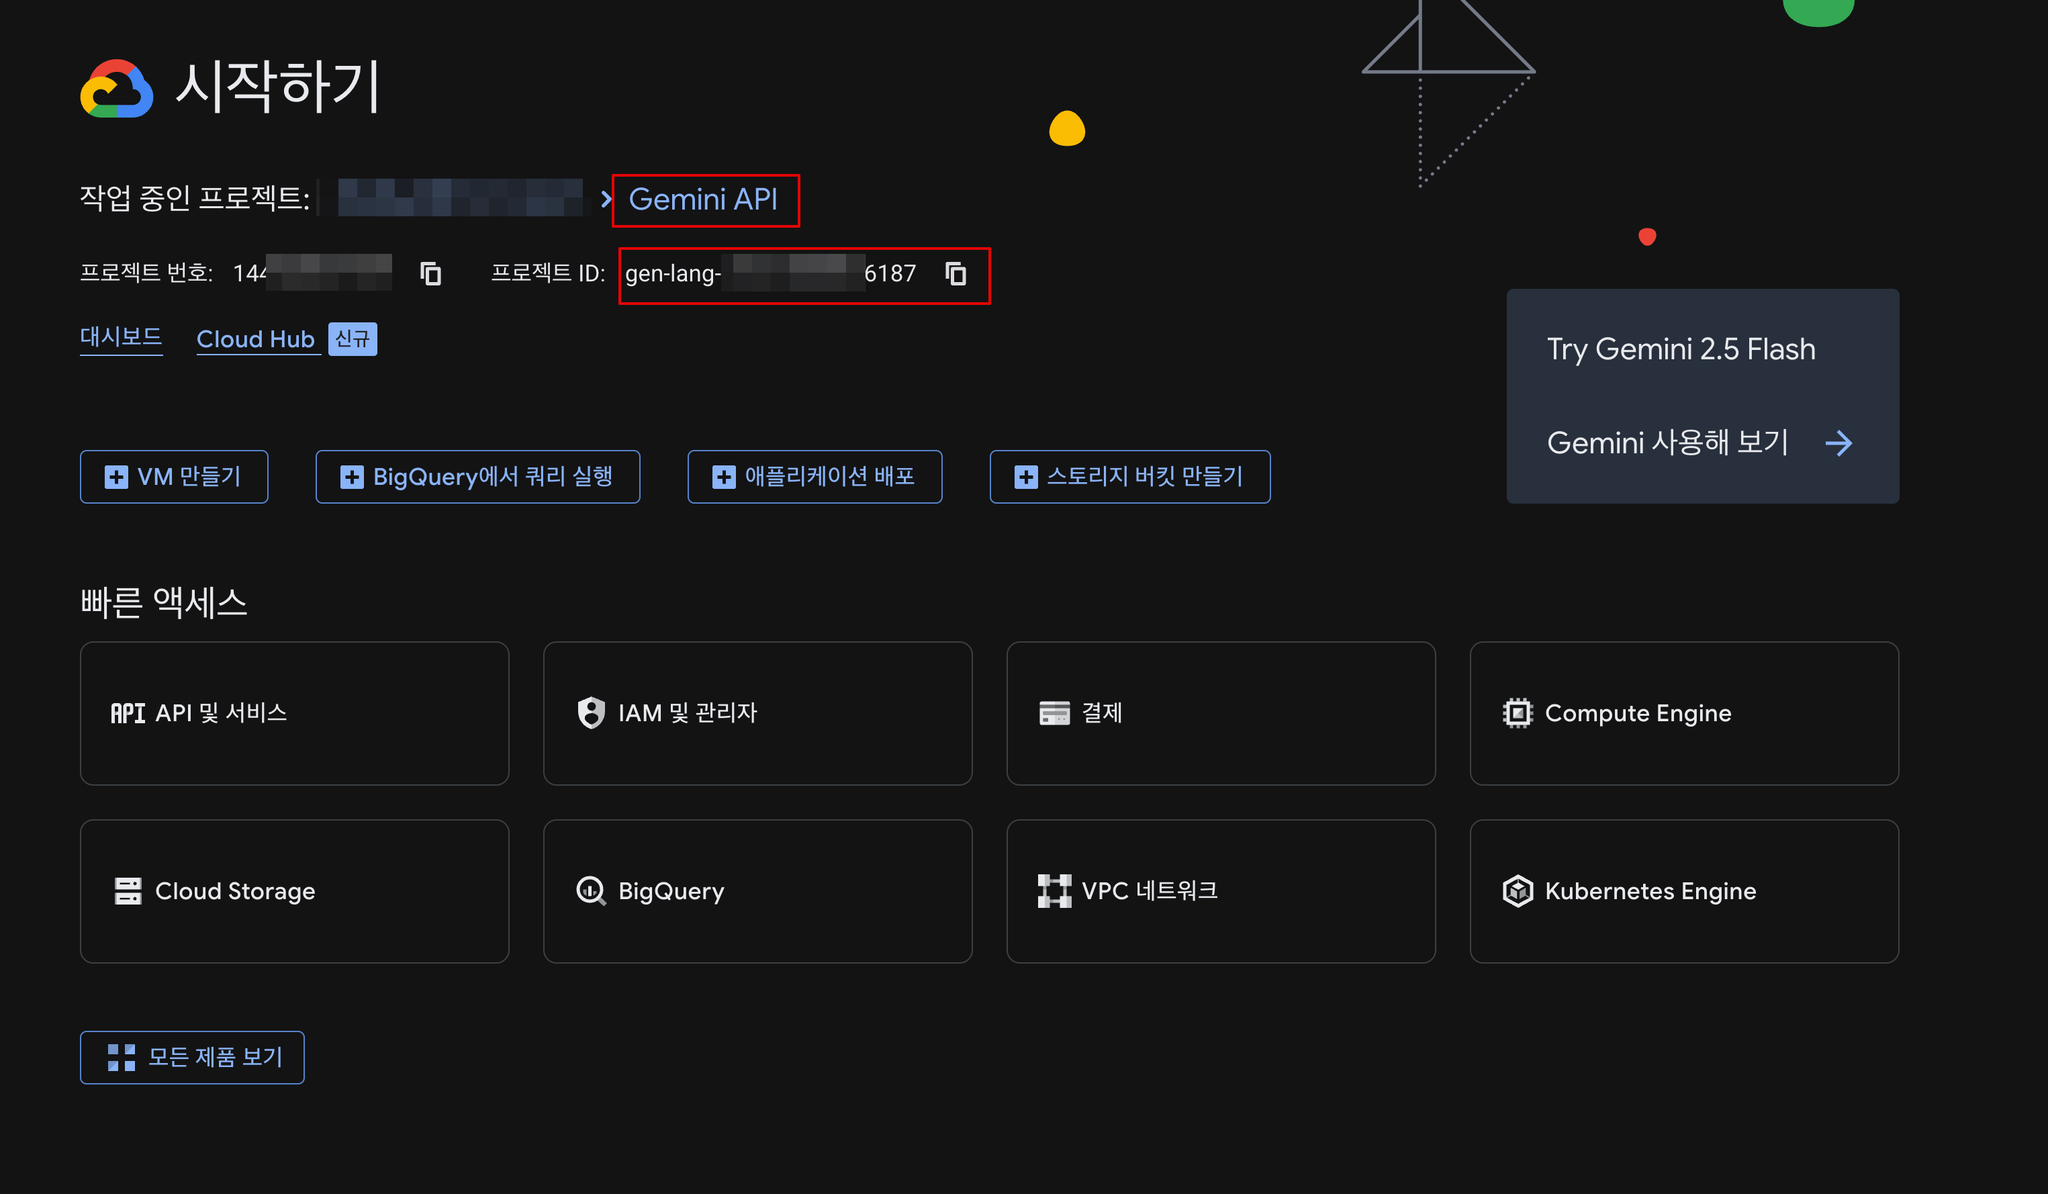Click the VM 만들기 button
The height and width of the screenshot is (1194, 2048).
tap(174, 477)
